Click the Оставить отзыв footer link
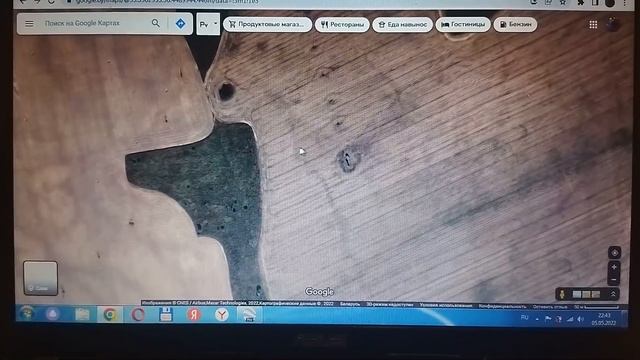Viewport: 640px width, 360px height. click(x=550, y=307)
